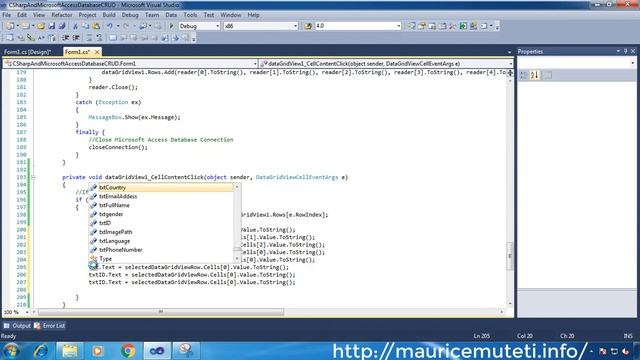Open the active files list dropdown arrow
Viewport: 640px width, 360px height.
509,52
